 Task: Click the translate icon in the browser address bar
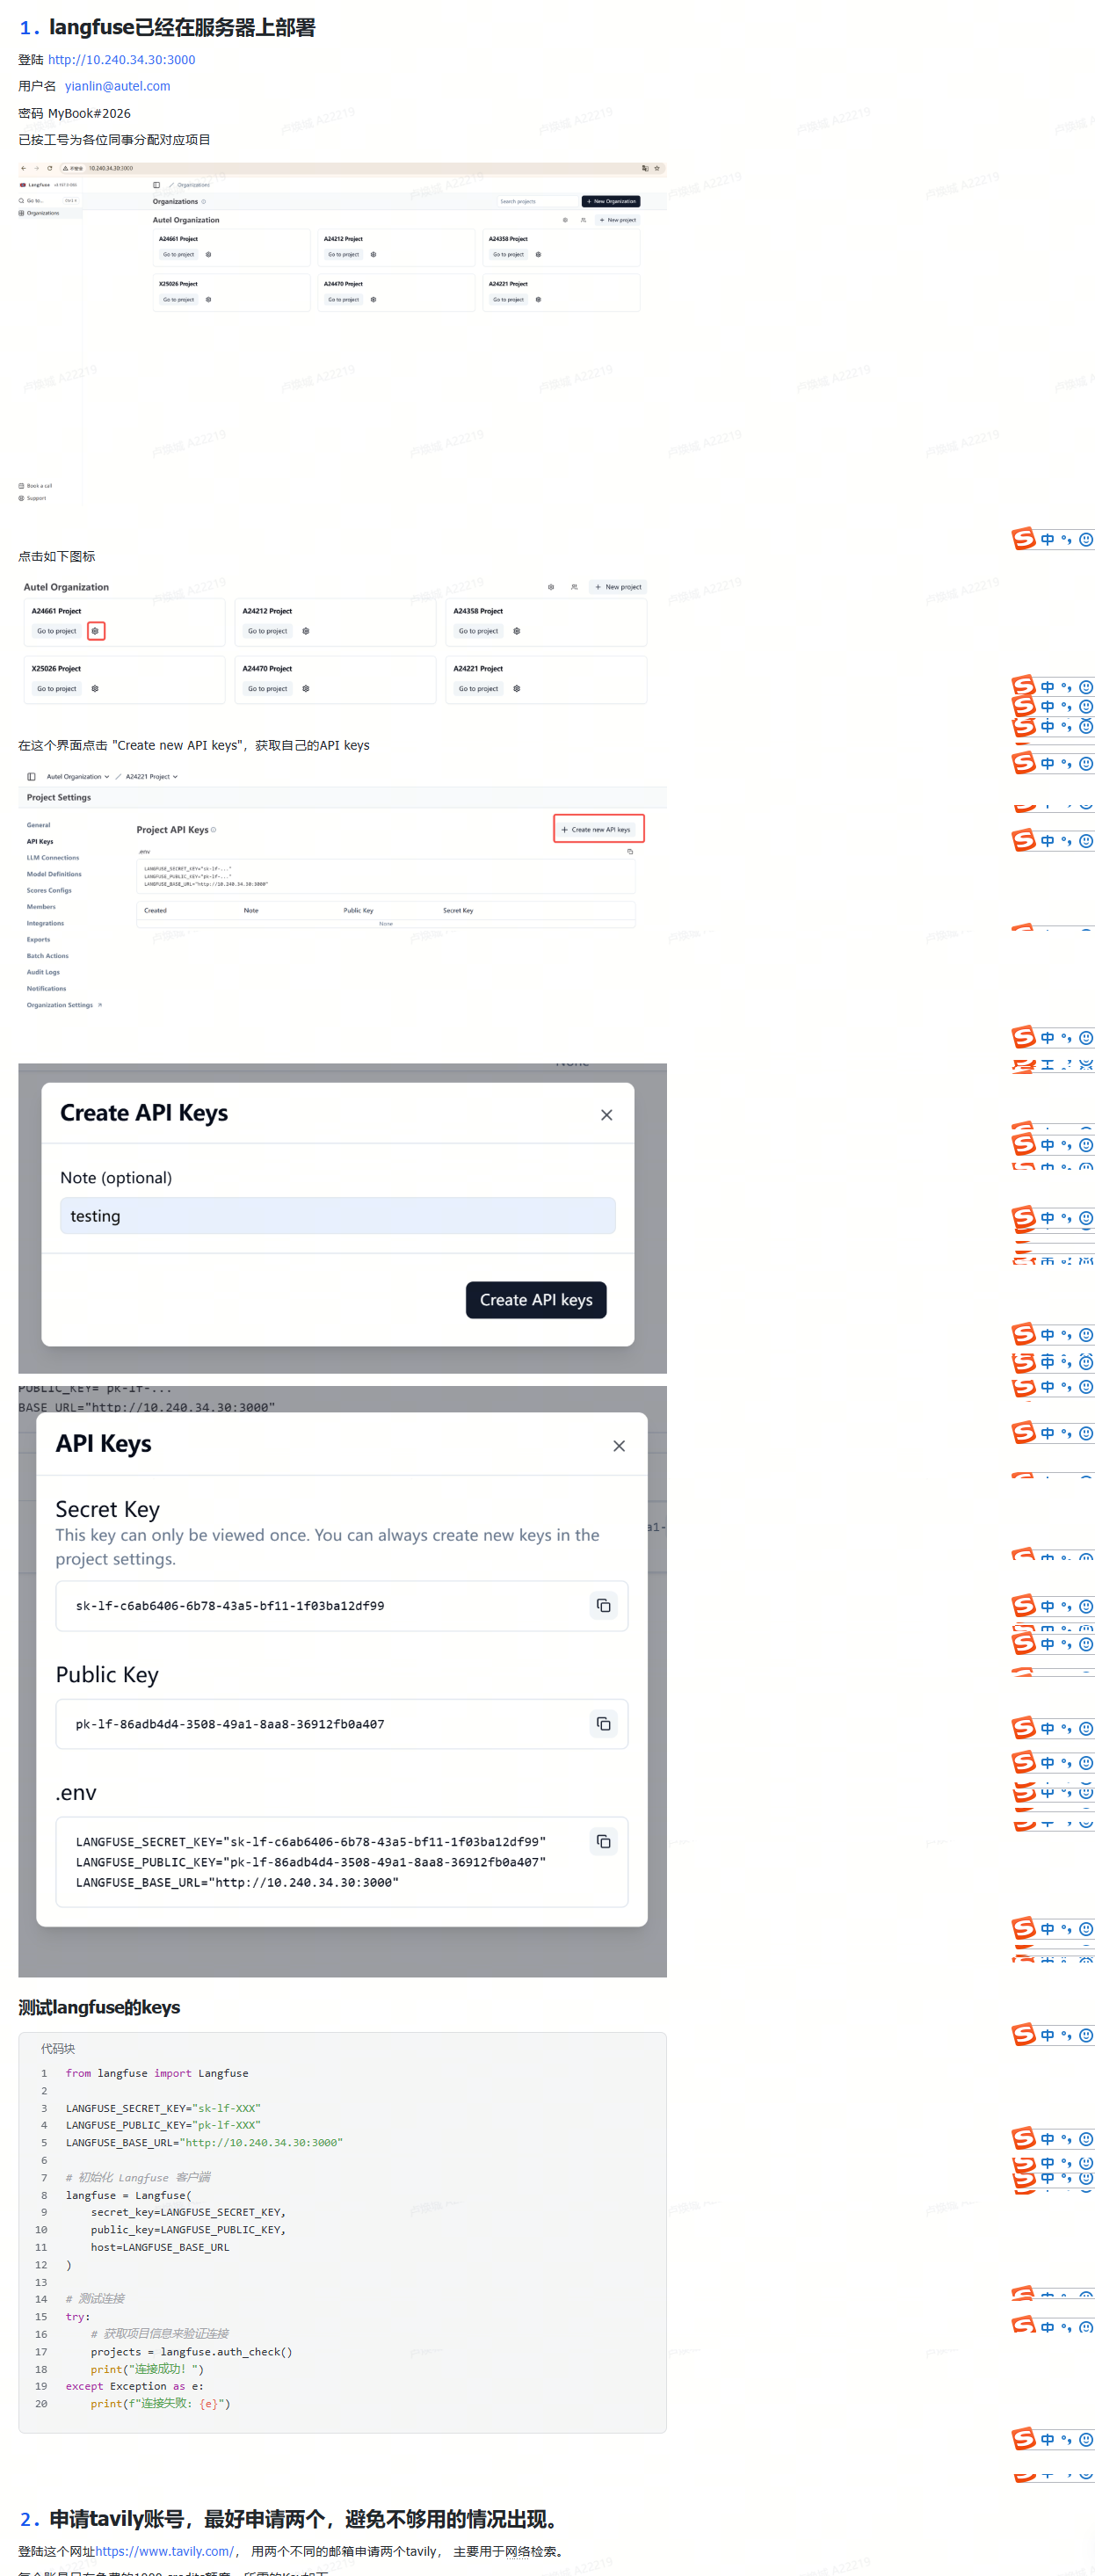(x=645, y=168)
